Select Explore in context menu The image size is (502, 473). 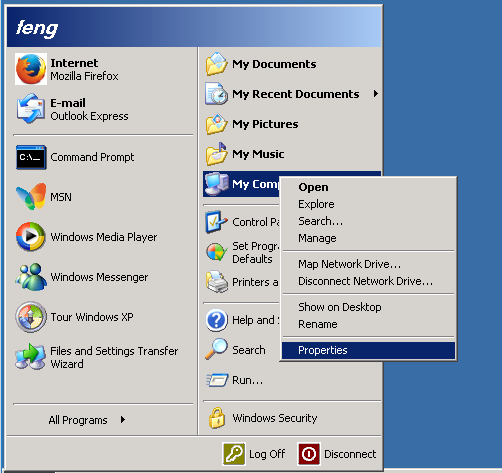pos(316,204)
